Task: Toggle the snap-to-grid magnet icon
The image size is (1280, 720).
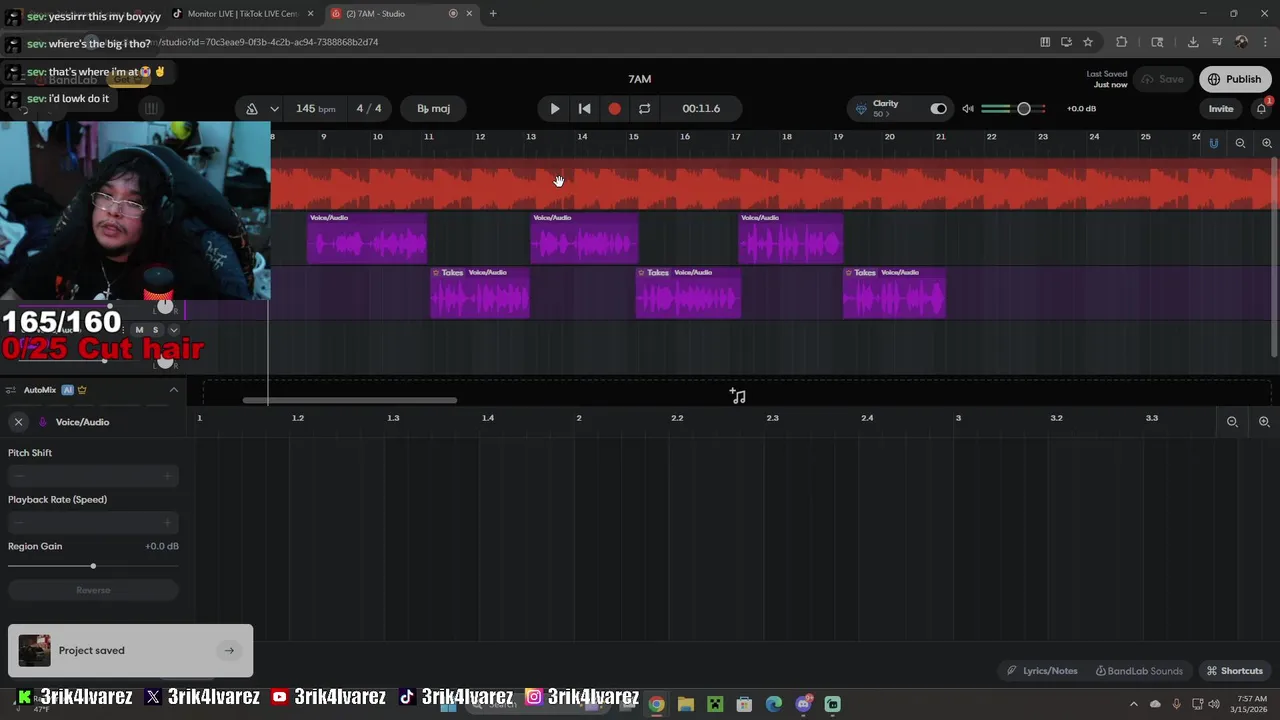Action: click(1213, 143)
